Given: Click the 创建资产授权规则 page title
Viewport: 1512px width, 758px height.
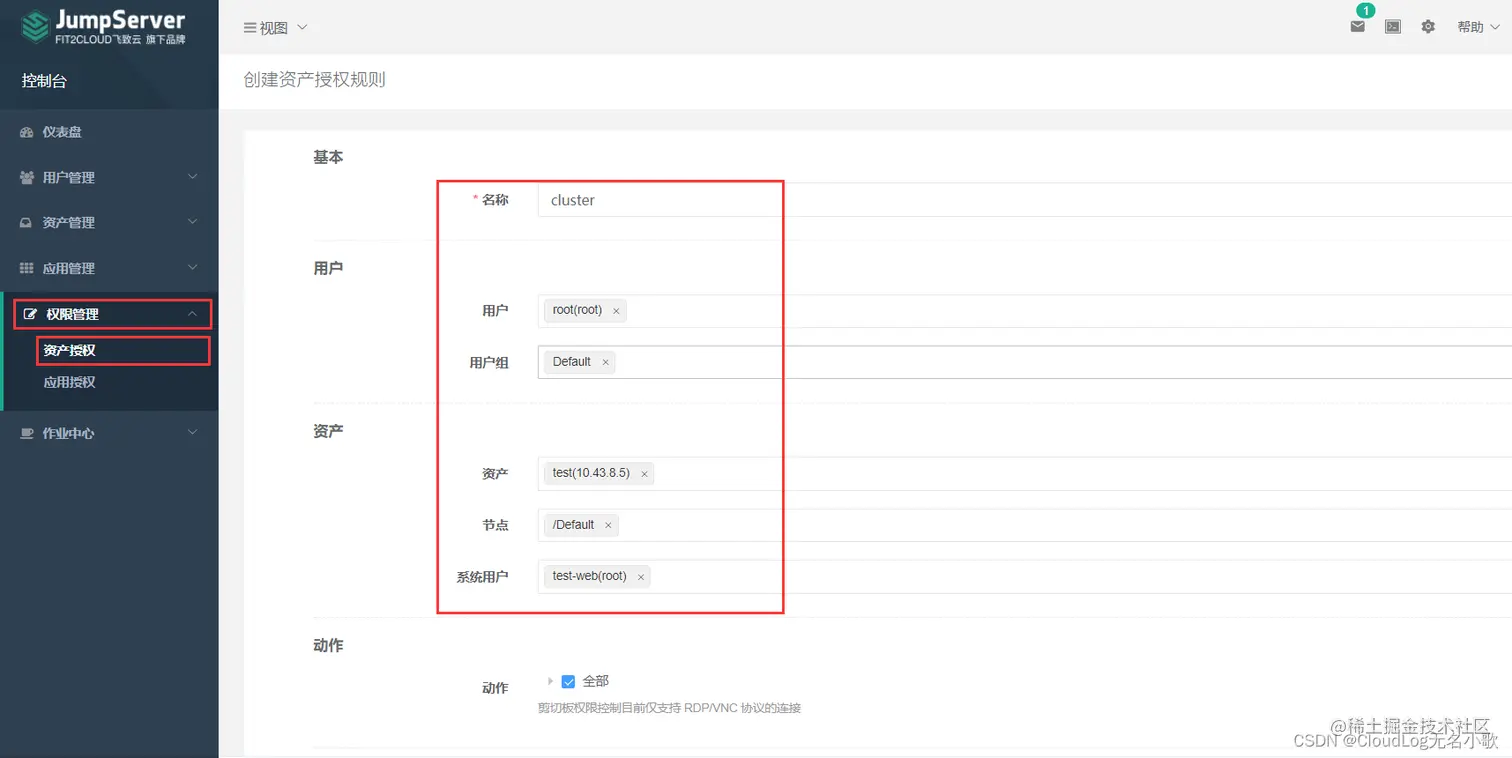Looking at the screenshot, I should pos(314,80).
